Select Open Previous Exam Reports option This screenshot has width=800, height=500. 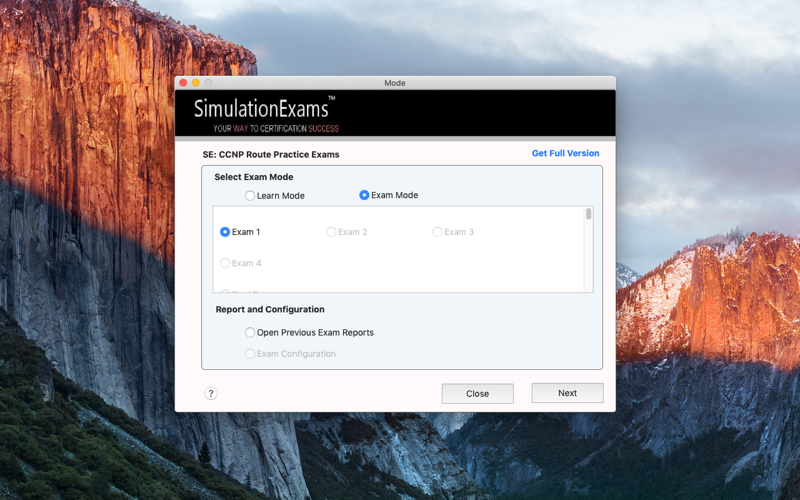250,332
